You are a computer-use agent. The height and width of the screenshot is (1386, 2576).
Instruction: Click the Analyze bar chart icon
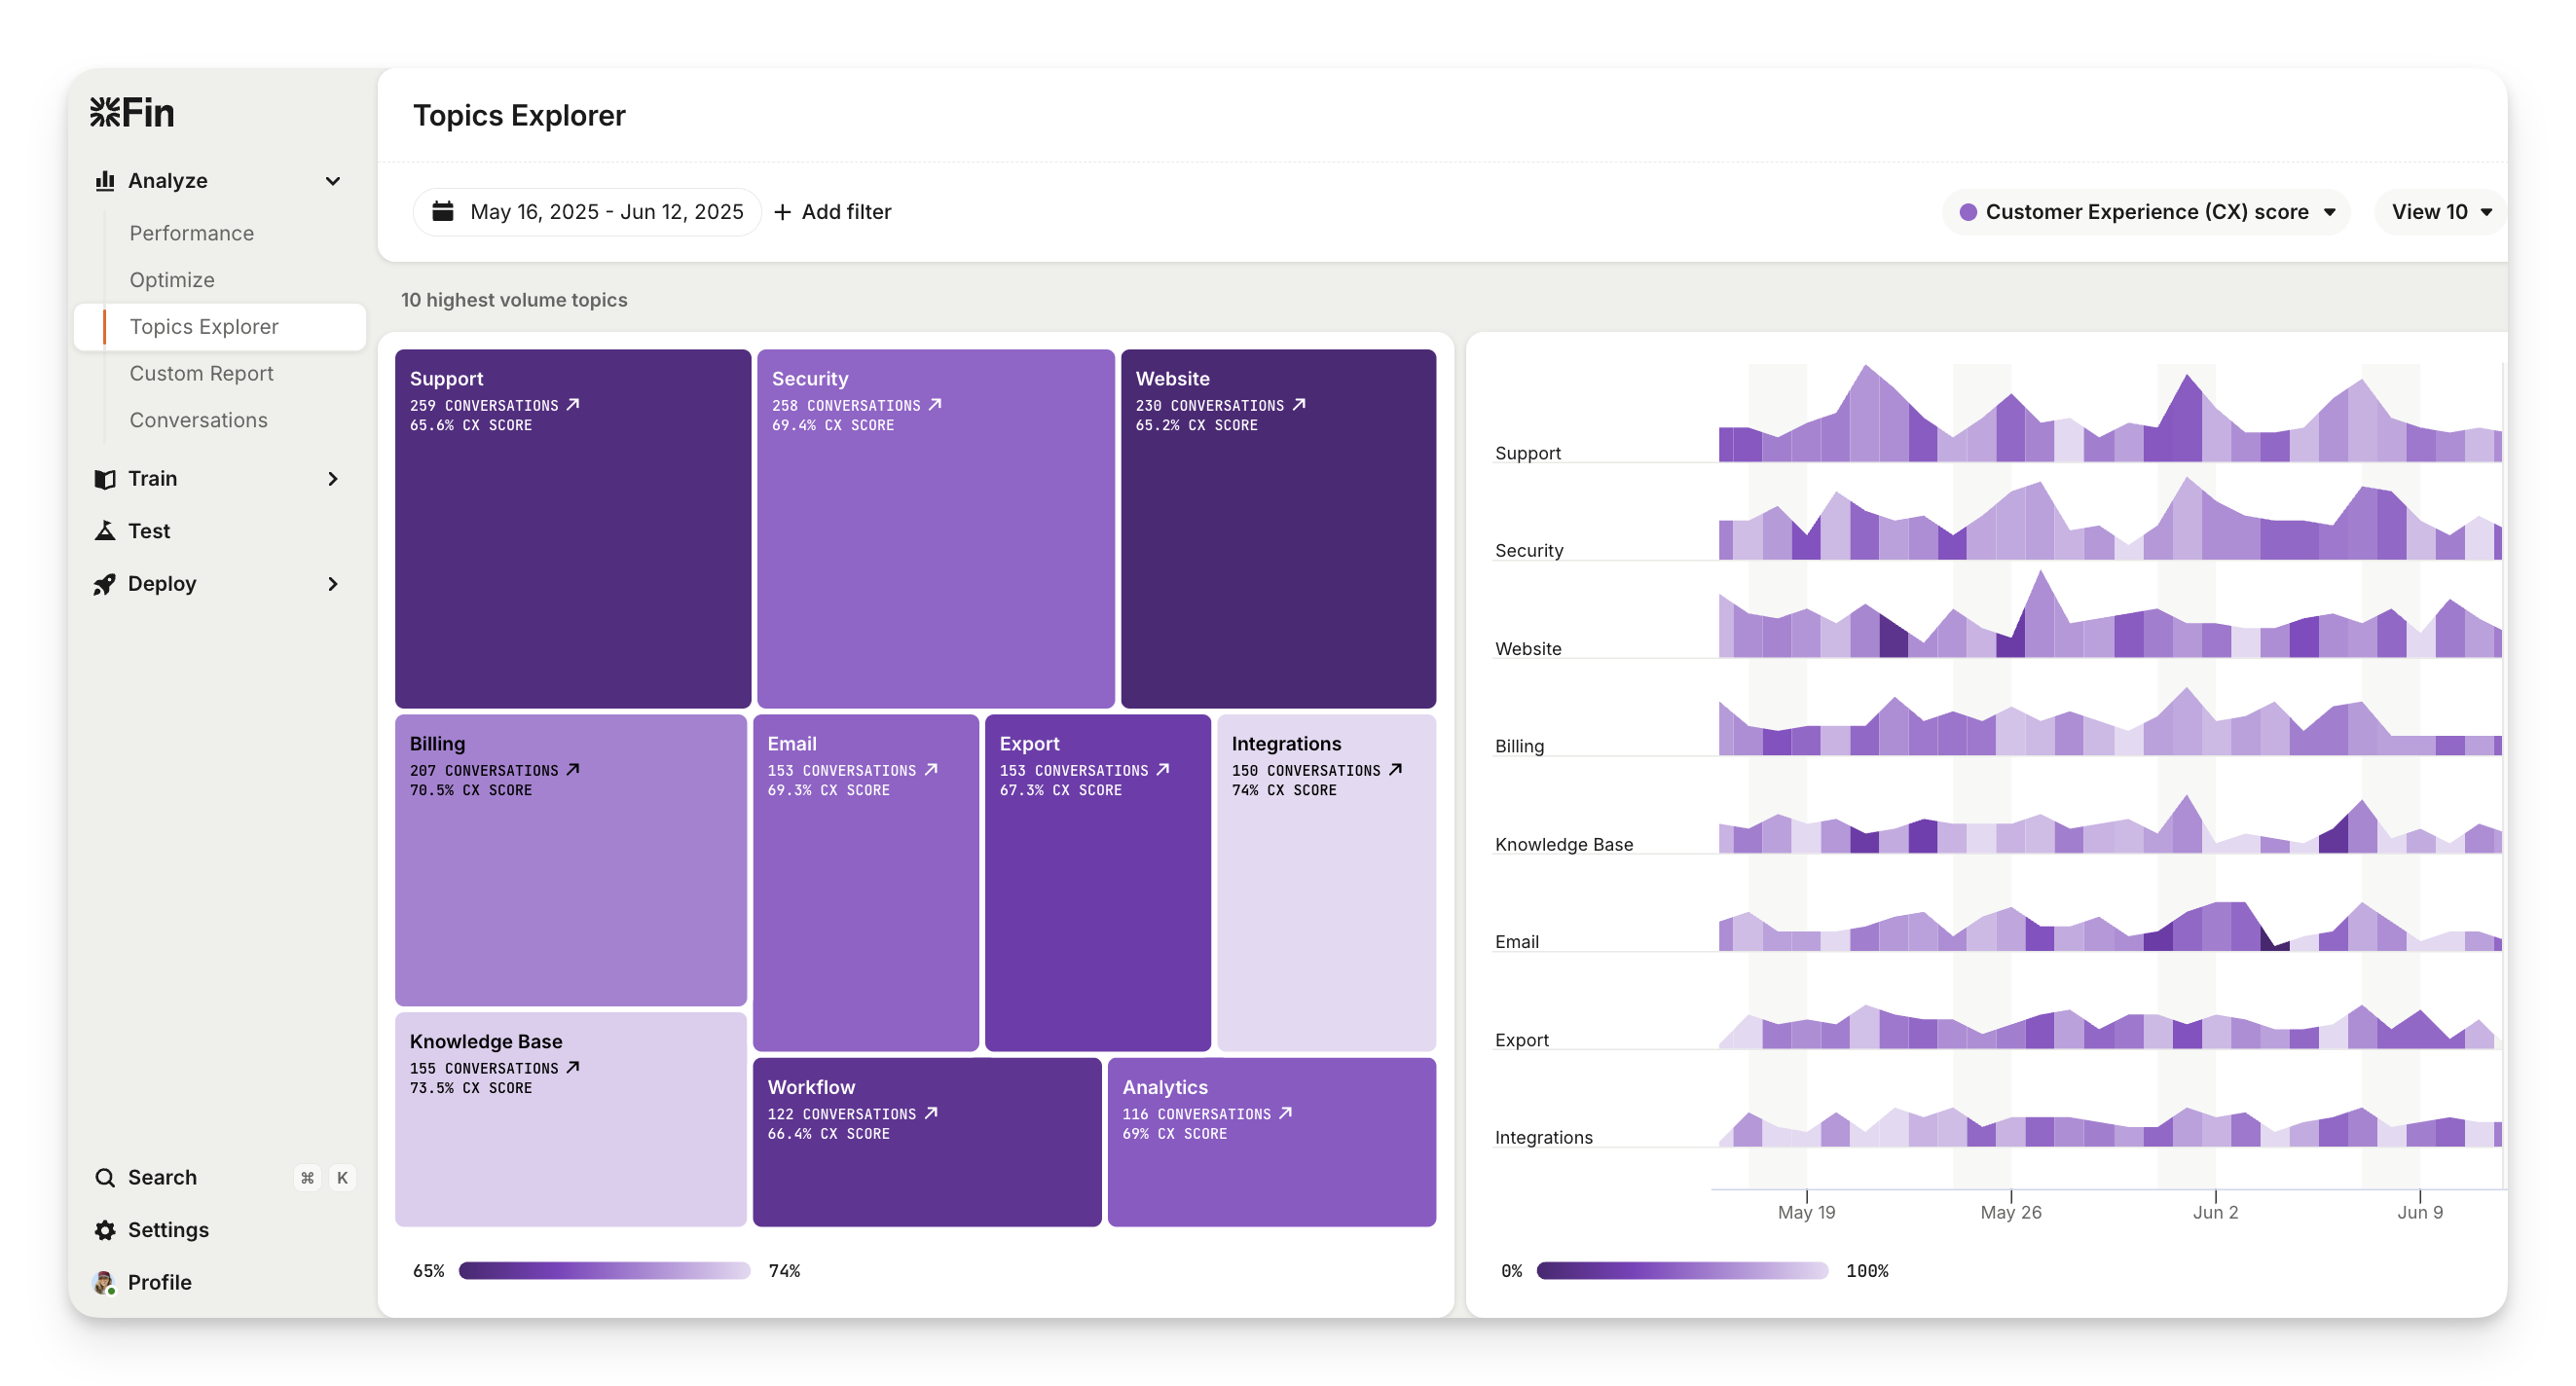pos(105,181)
